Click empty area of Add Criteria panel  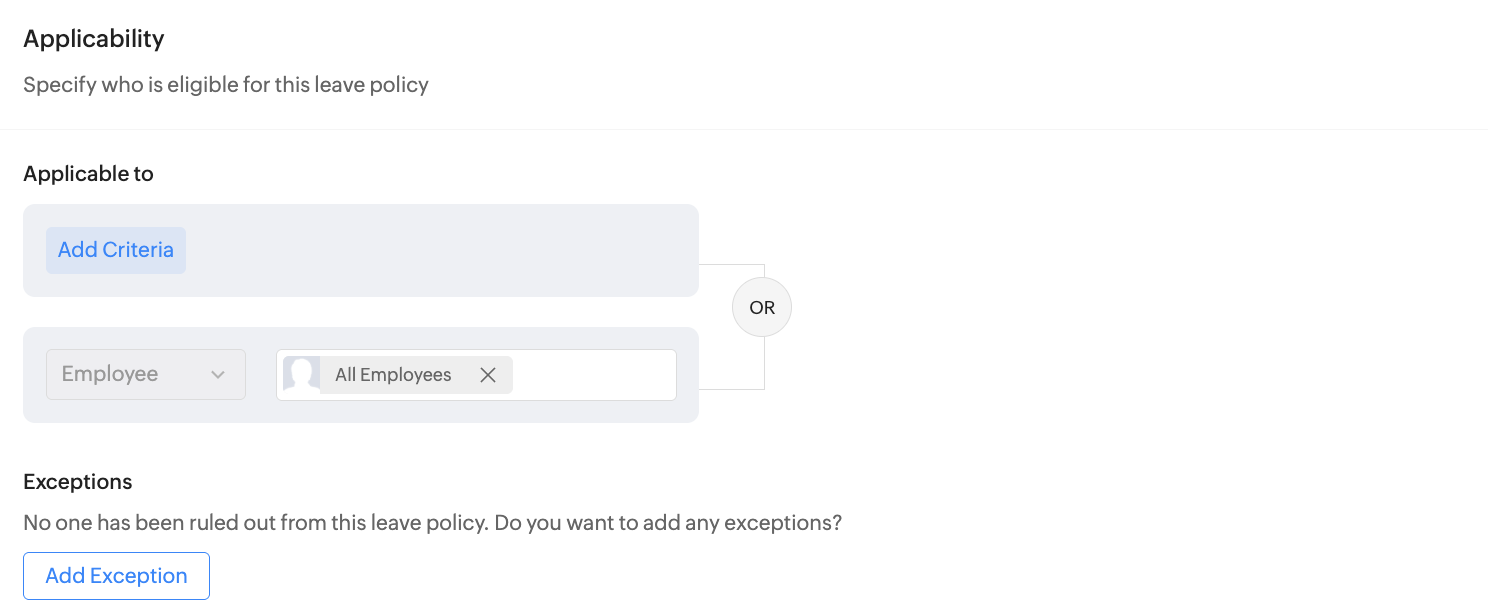(x=440, y=250)
